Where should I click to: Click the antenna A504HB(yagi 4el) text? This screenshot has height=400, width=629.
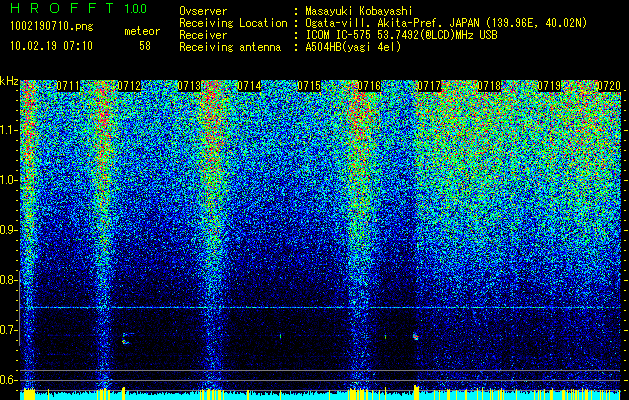pos(353,47)
